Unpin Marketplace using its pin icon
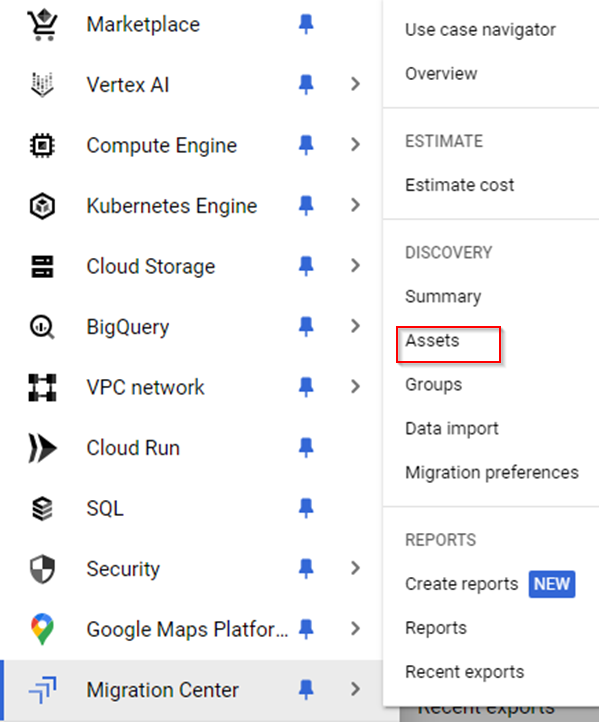 click(306, 24)
